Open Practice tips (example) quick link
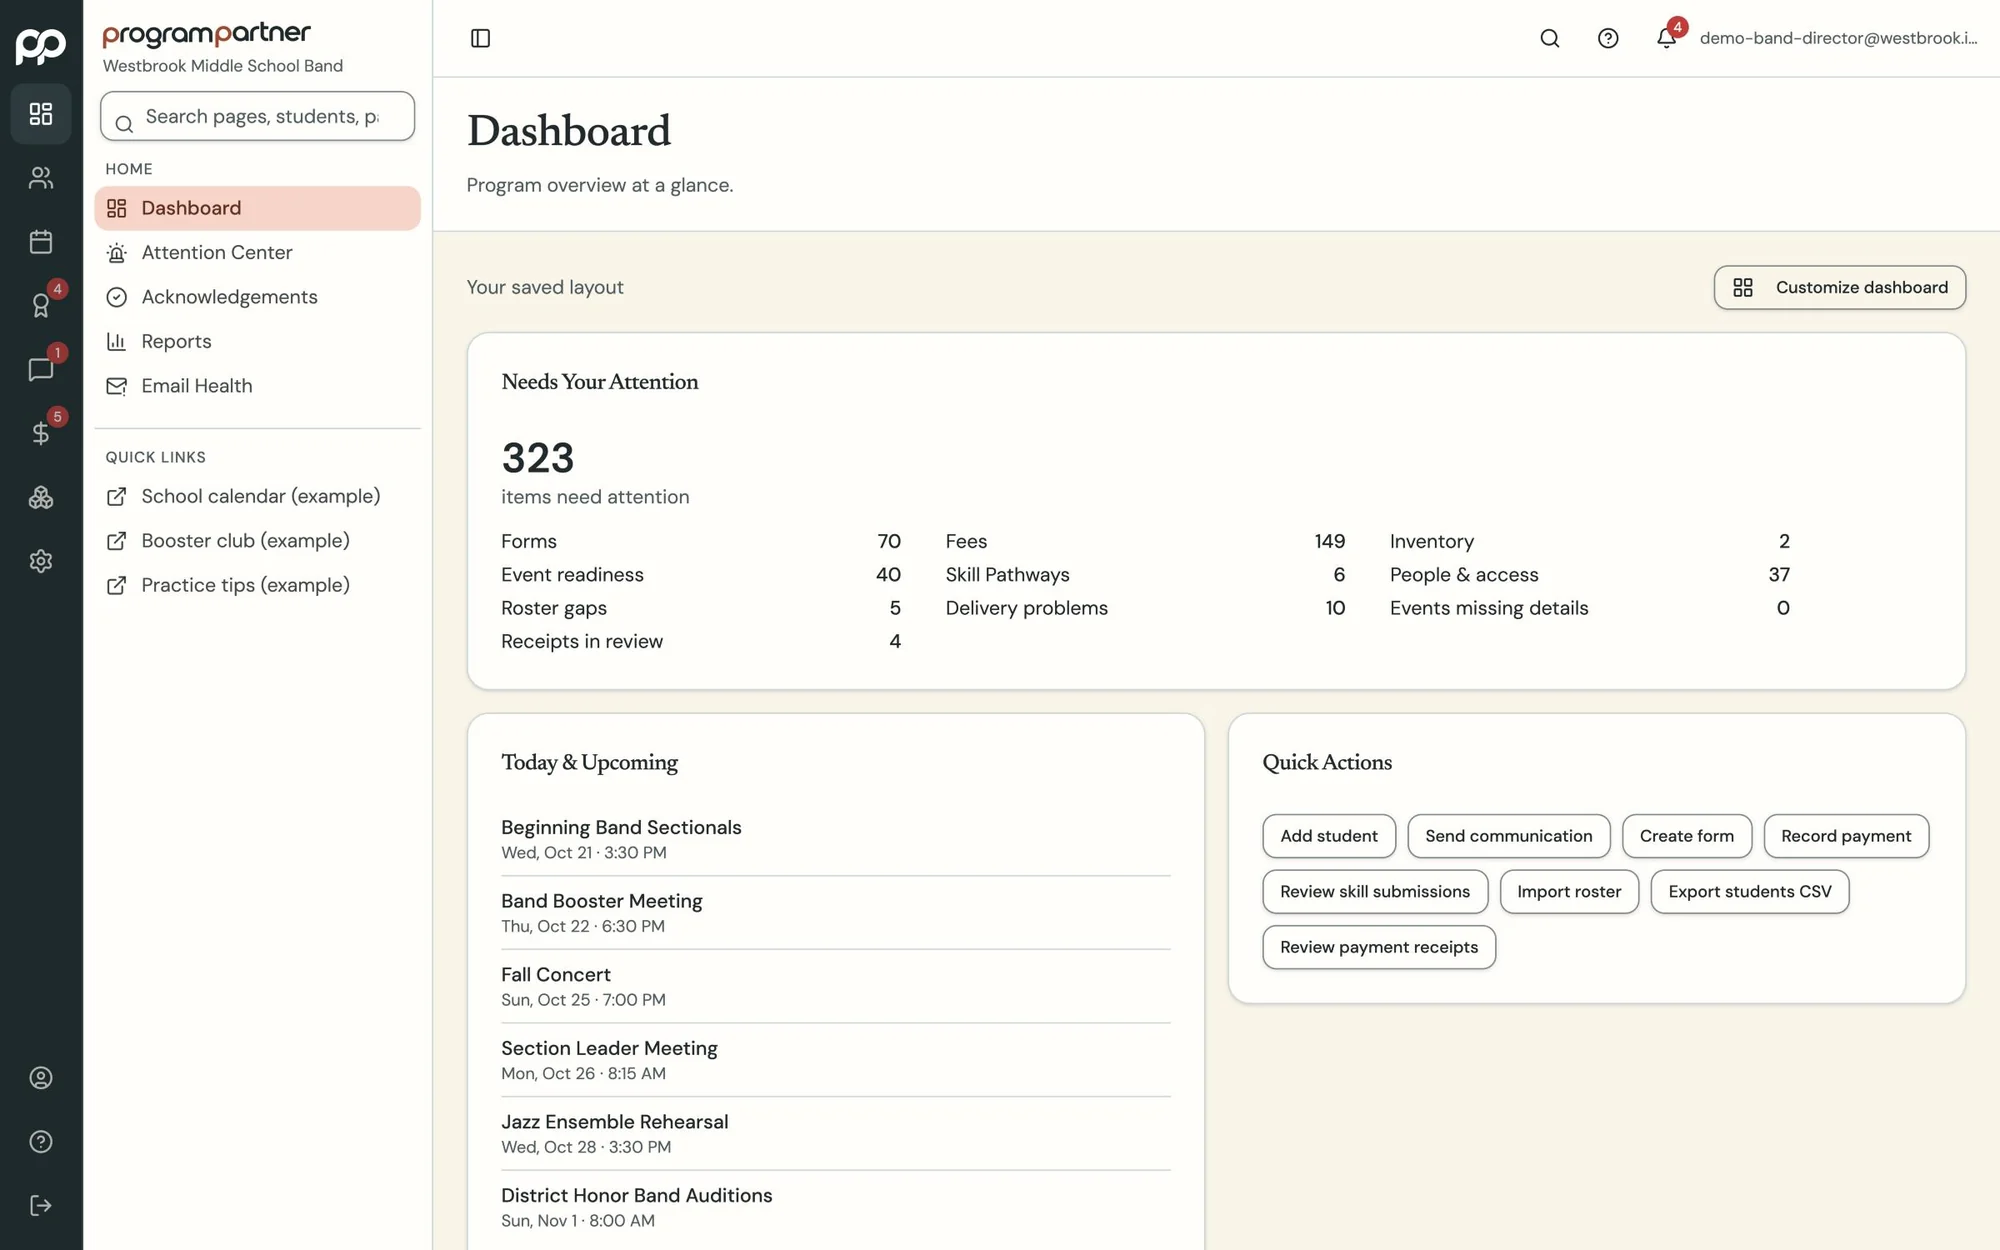Viewport: 2000px width, 1250px height. pyautogui.click(x=258, y=586)
